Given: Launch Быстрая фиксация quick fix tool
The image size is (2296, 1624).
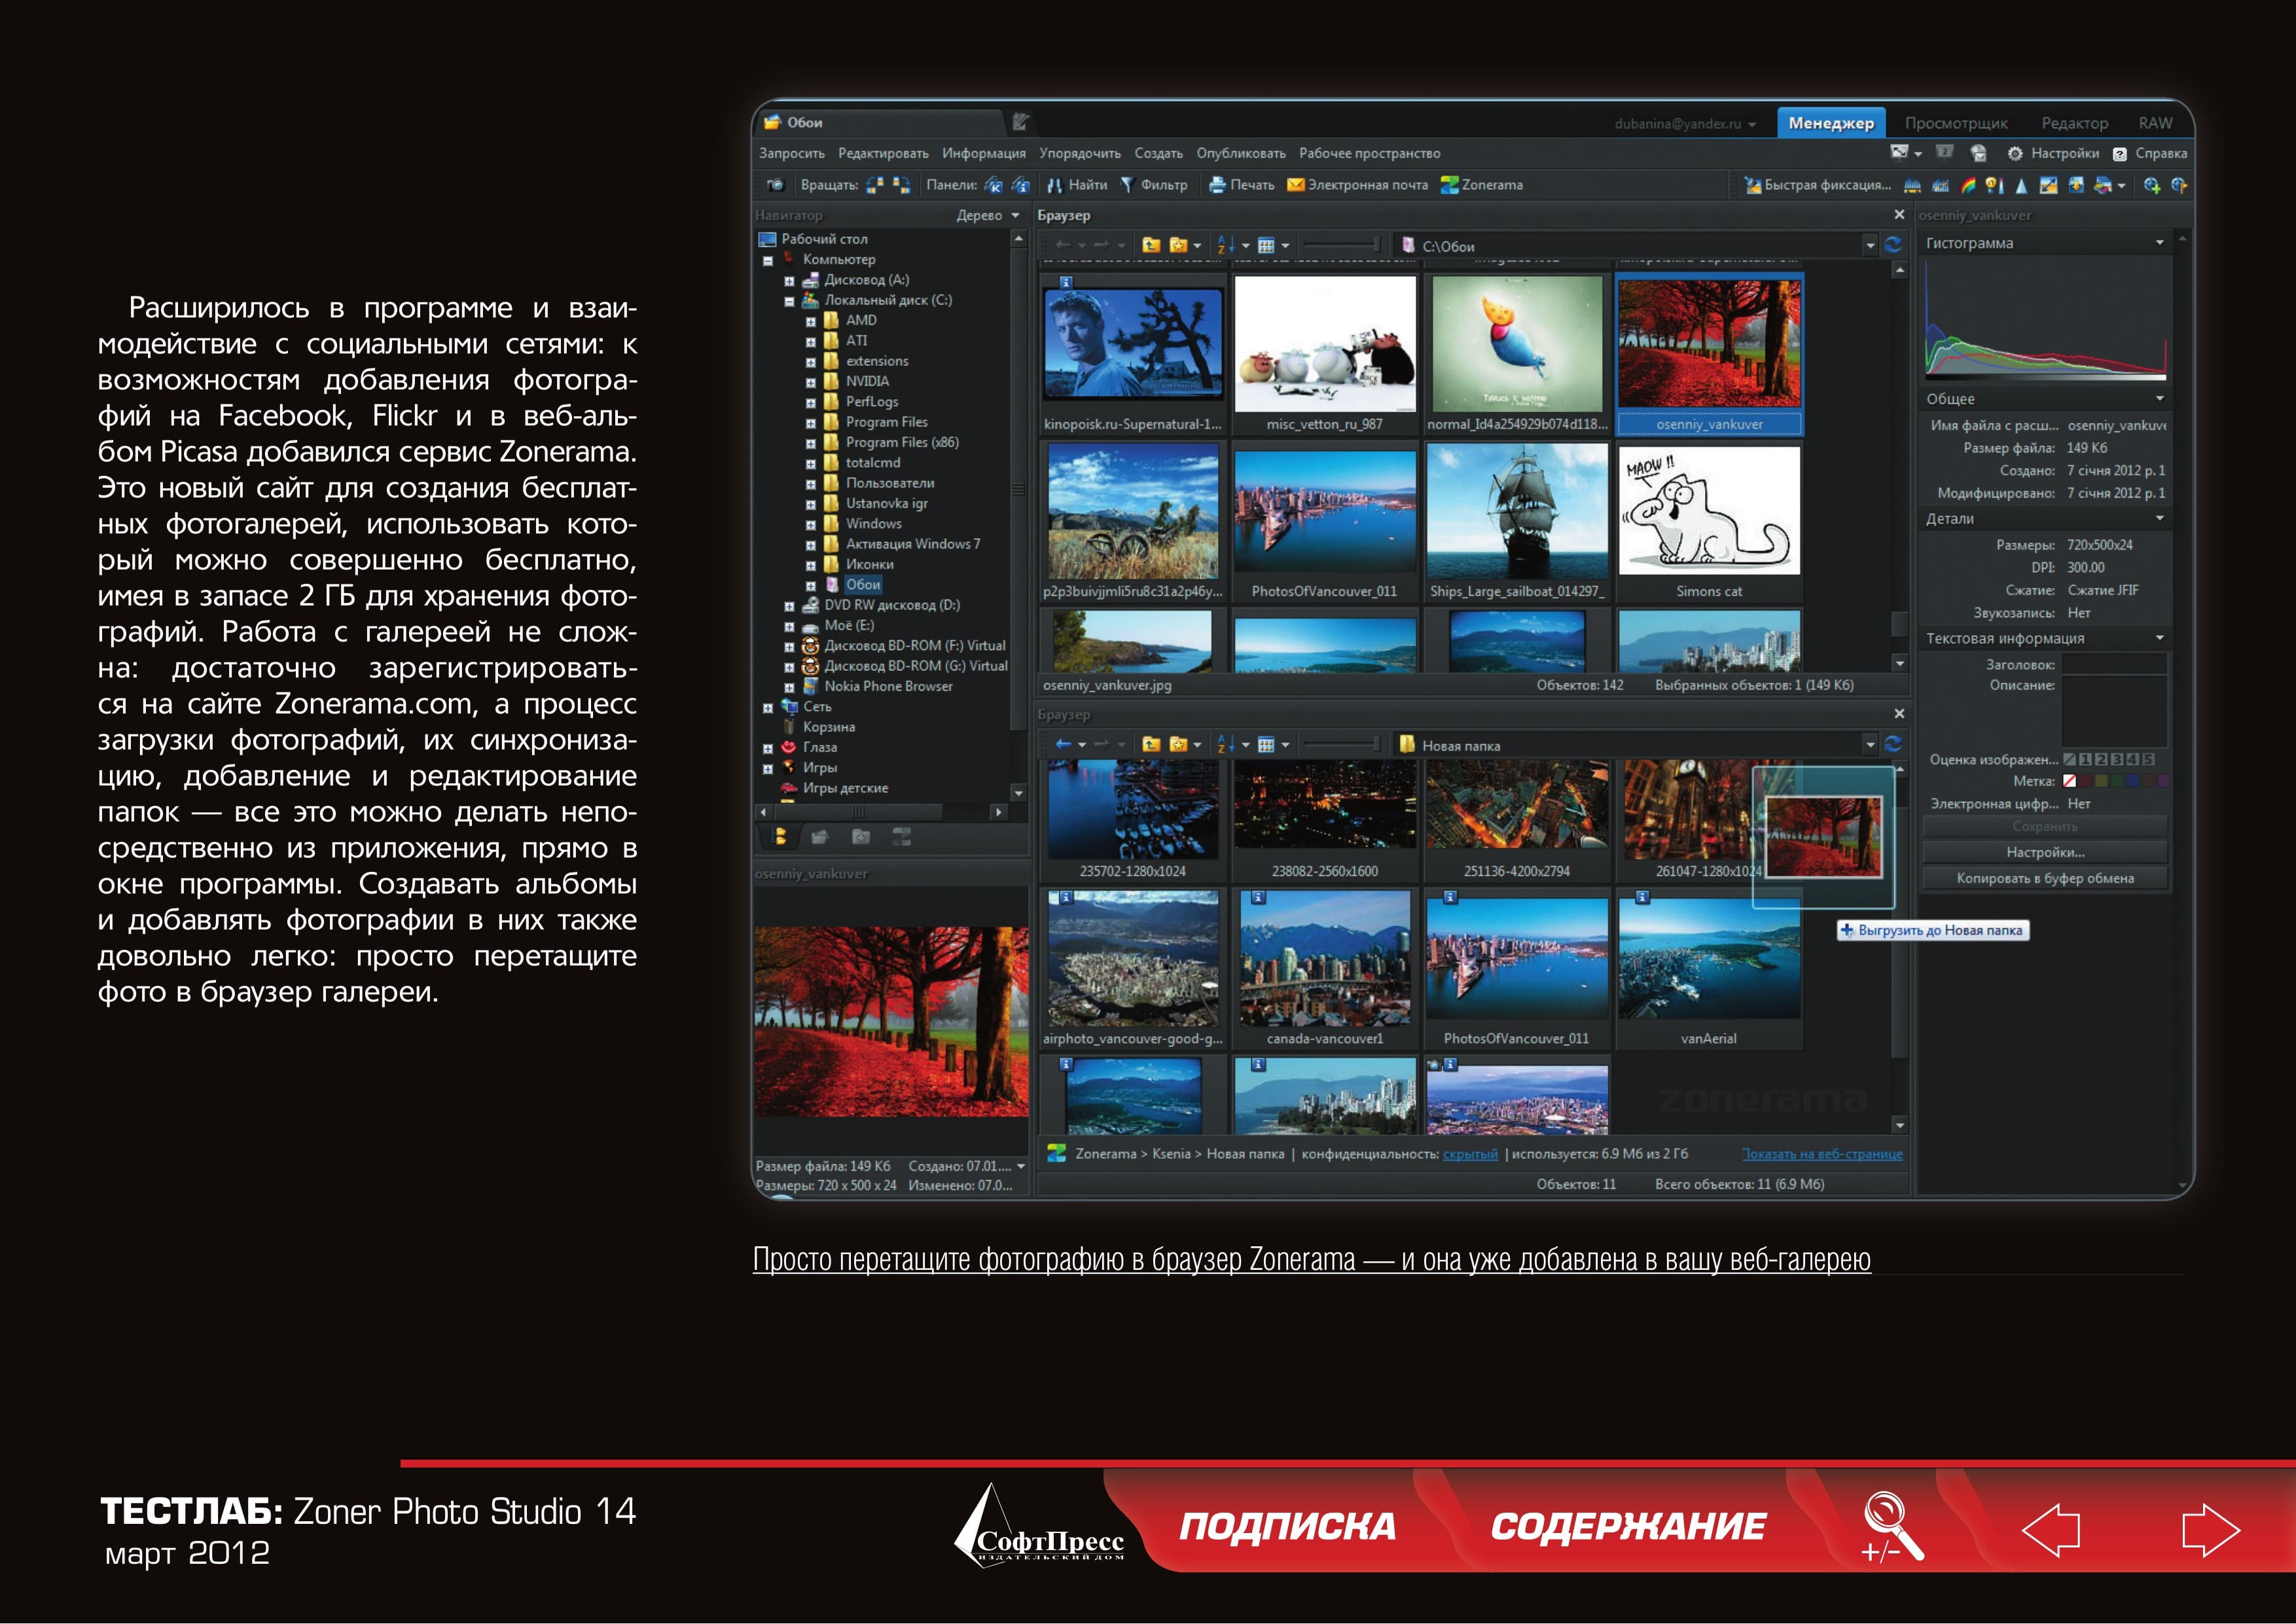Looking at the screenshot, I should pos(1817,185).
